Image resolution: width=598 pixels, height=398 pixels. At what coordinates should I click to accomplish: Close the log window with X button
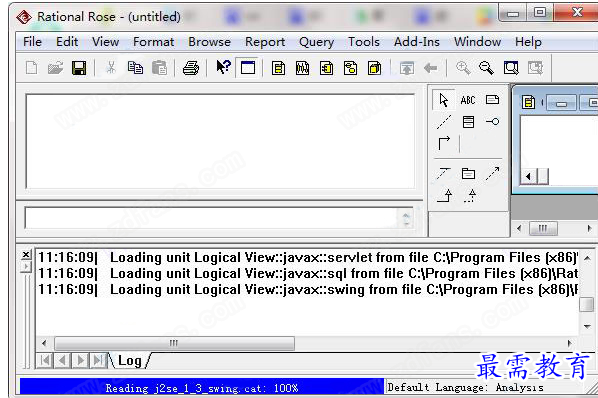tap(26, 254)
